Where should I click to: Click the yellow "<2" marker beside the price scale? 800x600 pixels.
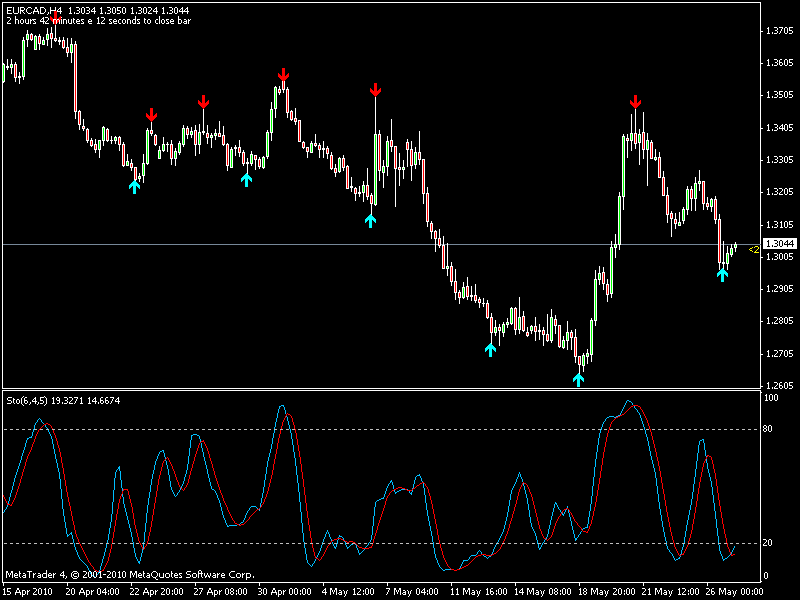(x=754, y=249)
